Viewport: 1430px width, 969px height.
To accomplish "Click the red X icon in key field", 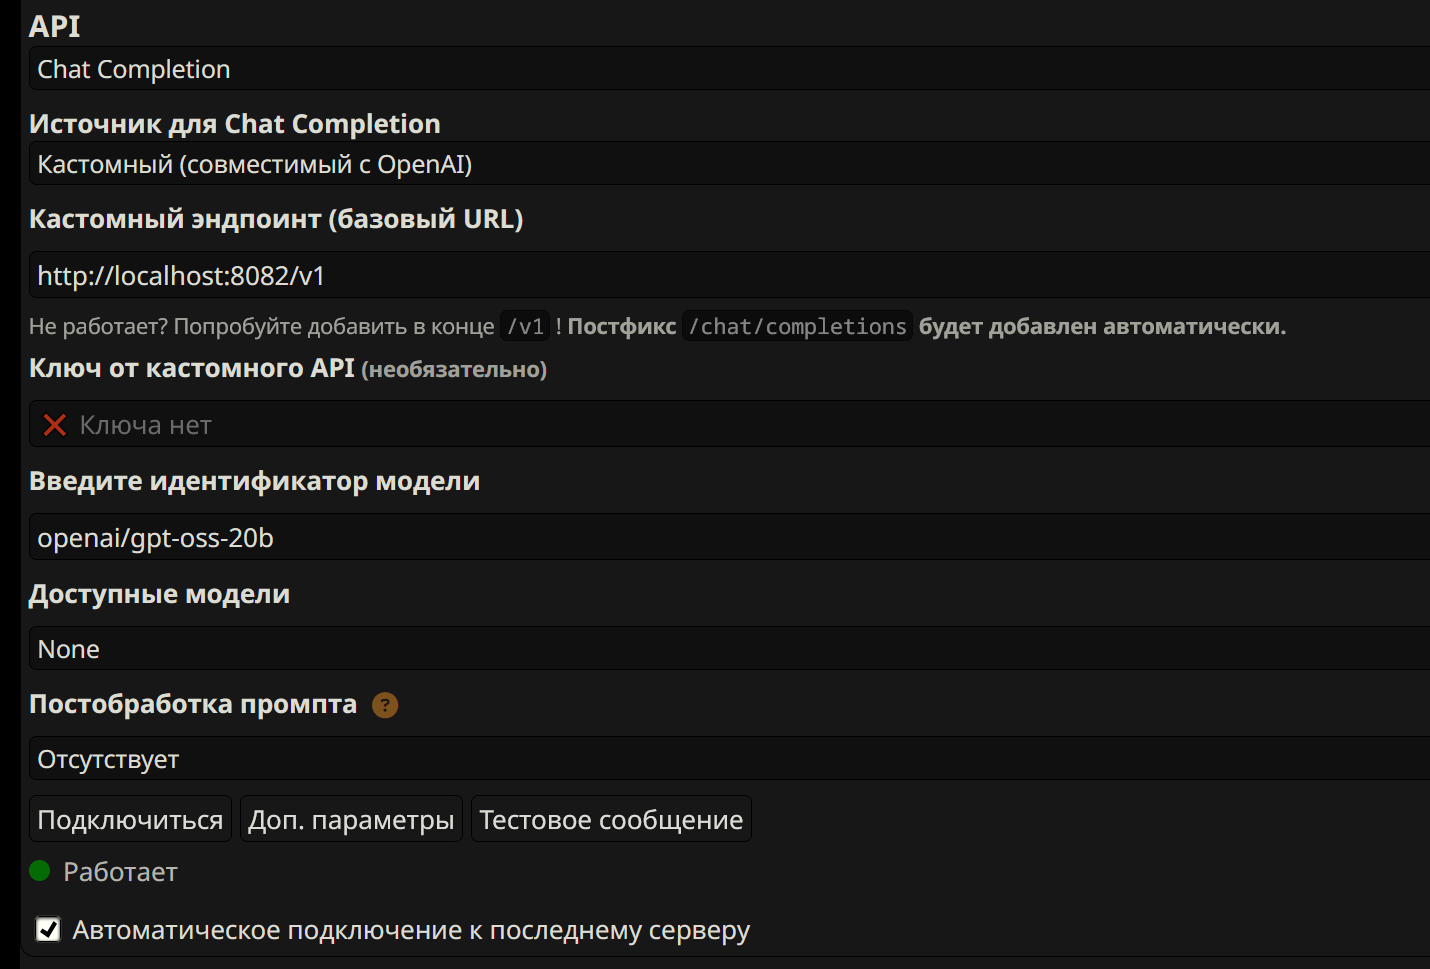I will pyautogui.click(x=55, y=425).
